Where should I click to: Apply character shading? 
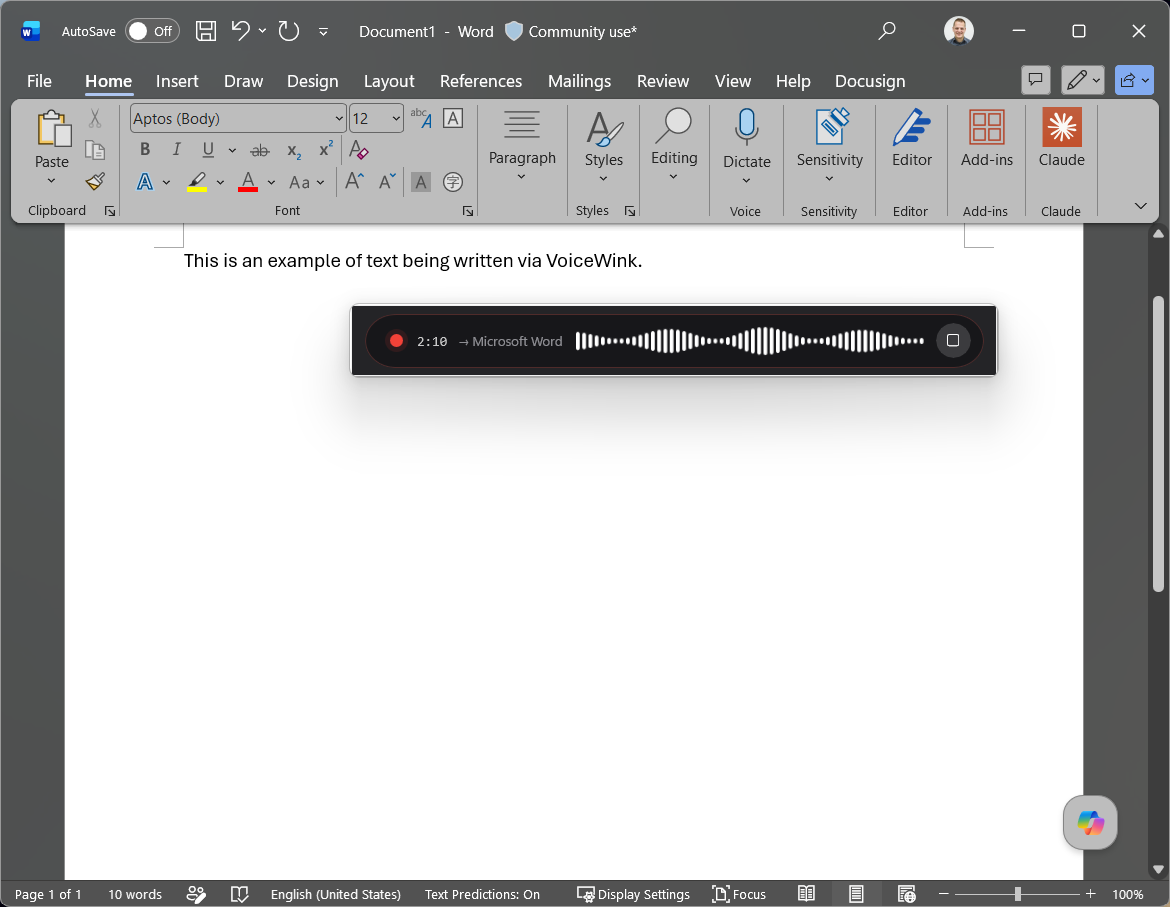click(x=421, y=182)
